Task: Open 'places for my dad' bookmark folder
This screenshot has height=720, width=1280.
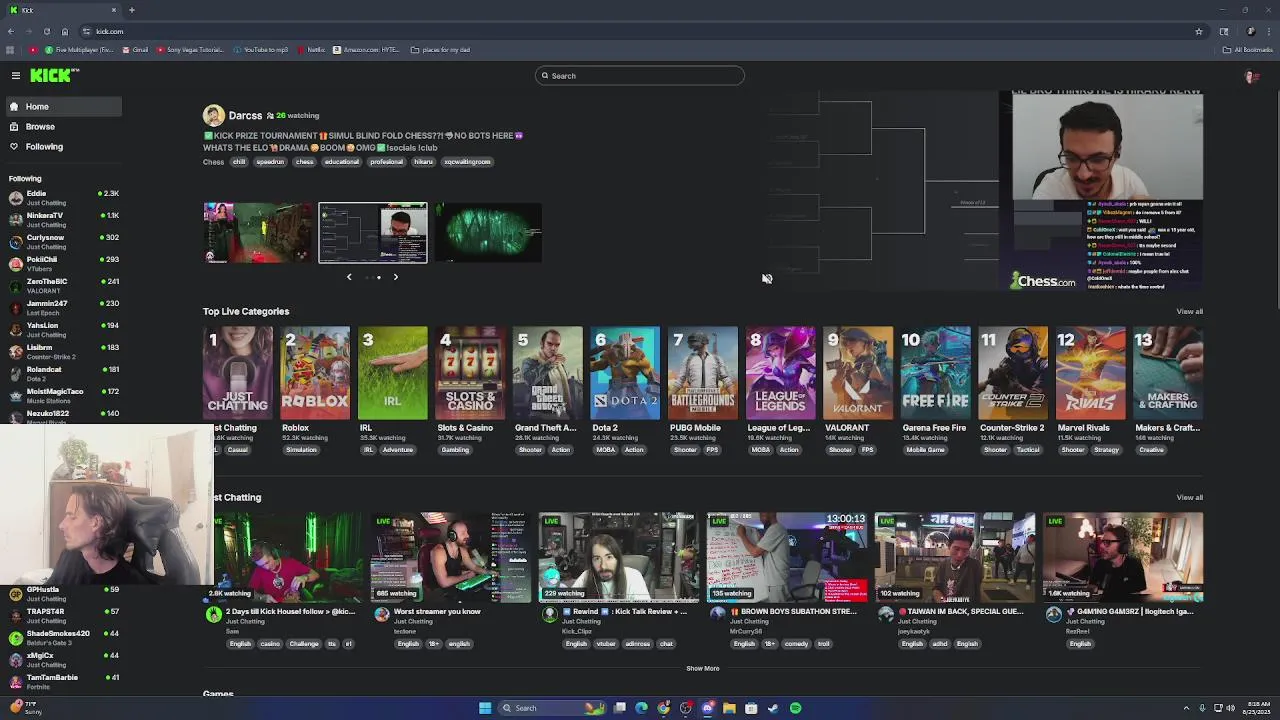Action: pyautogui.click(x=441, y=49)
